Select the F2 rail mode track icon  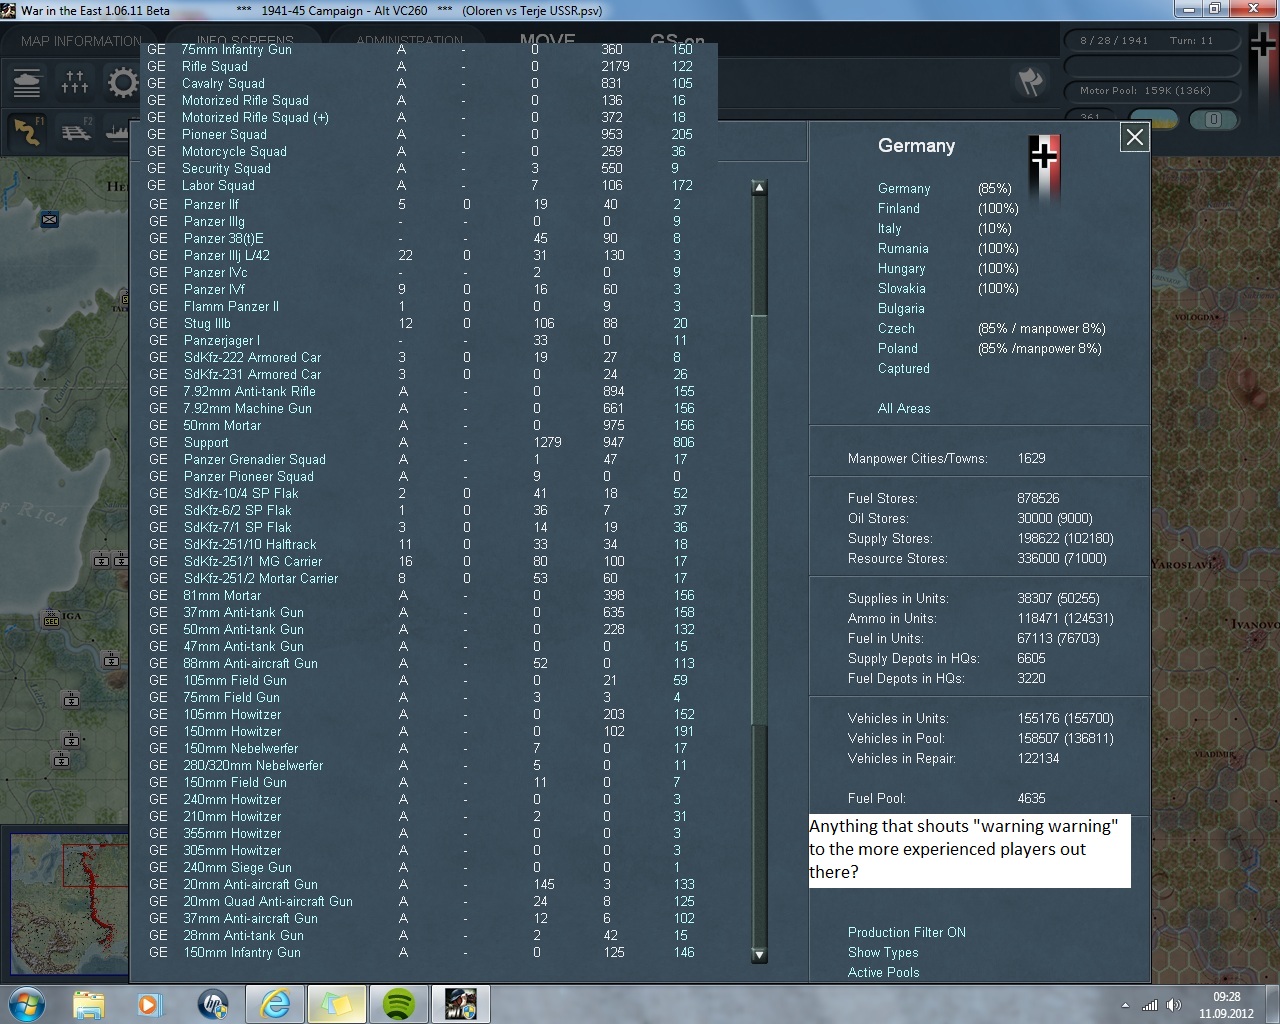tap(75, 131)
